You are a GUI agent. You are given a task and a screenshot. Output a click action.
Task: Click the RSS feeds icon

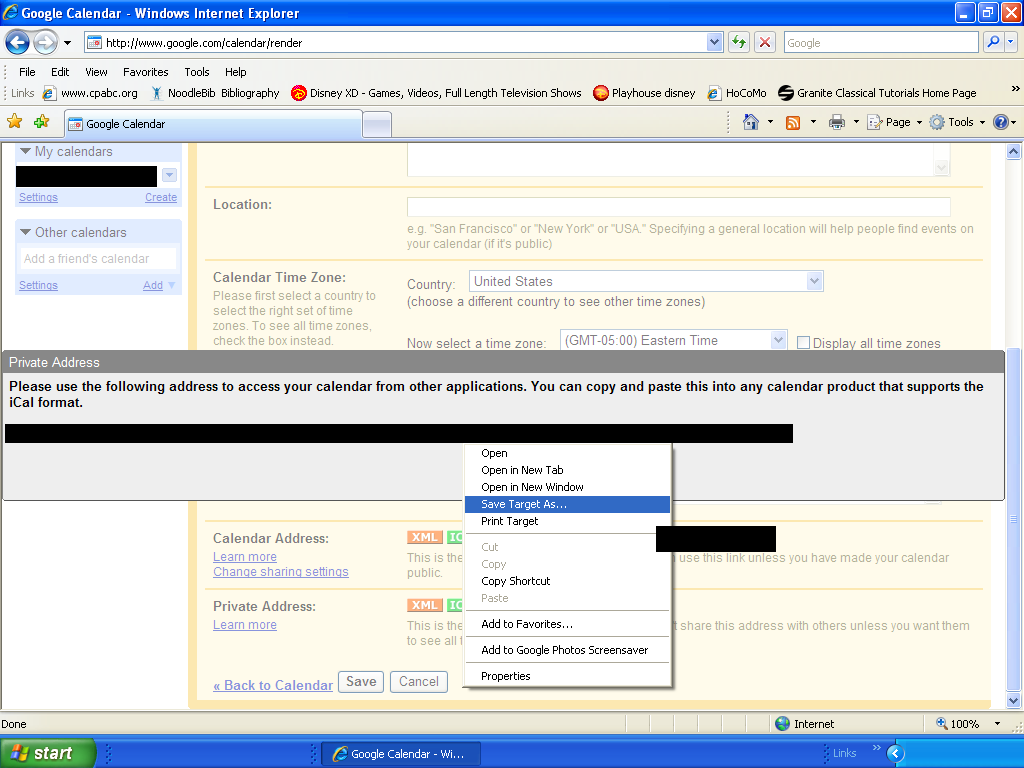click(793, 122)
